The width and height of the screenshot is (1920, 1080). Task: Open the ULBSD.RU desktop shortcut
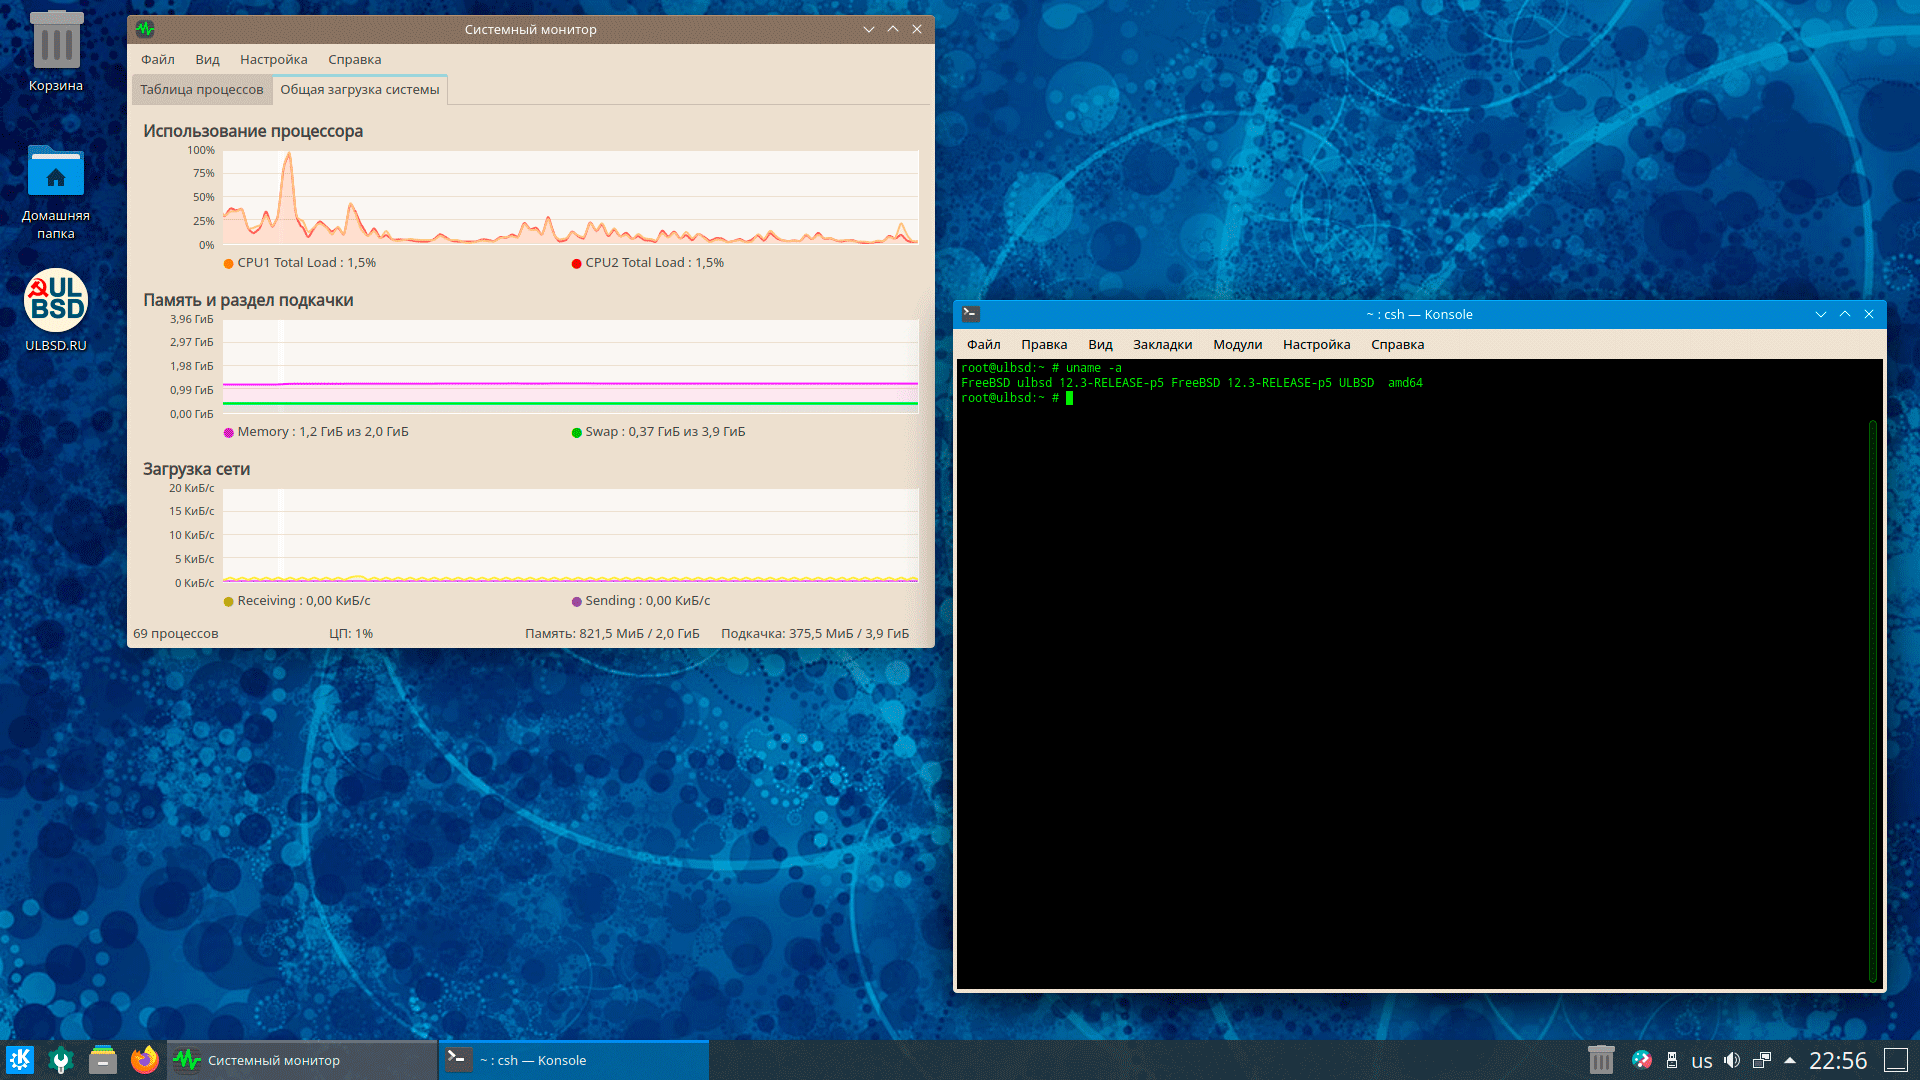pos(56,302)
